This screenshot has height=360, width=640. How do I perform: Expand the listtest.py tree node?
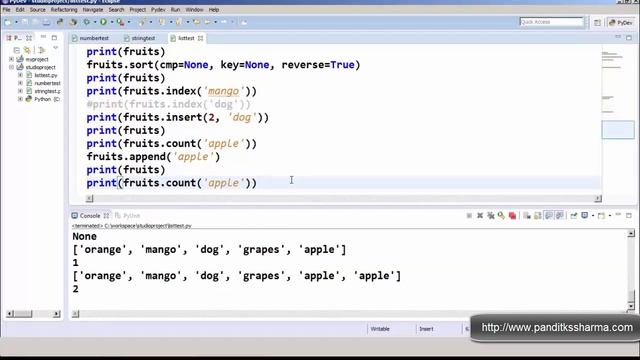pos(20,75)
